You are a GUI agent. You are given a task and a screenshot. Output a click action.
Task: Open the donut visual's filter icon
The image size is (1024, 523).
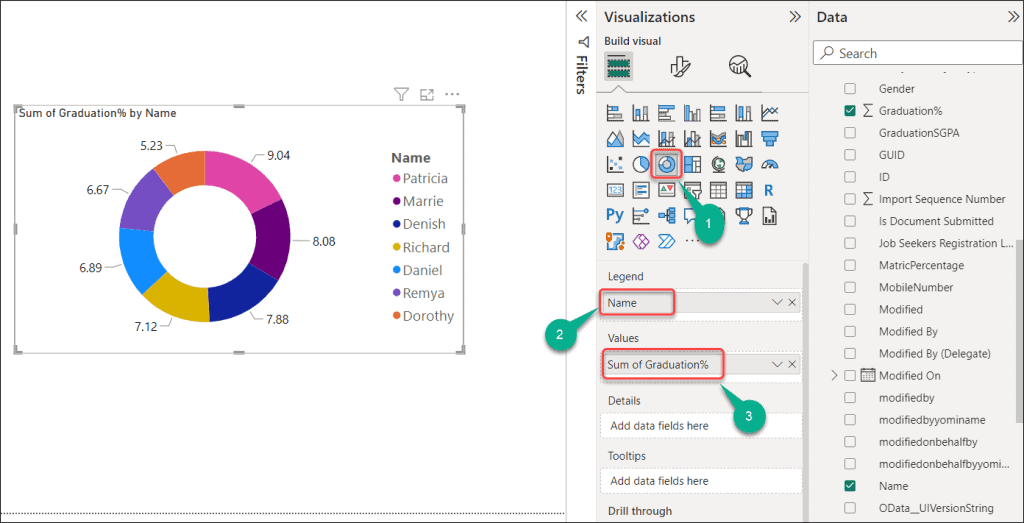401,95
